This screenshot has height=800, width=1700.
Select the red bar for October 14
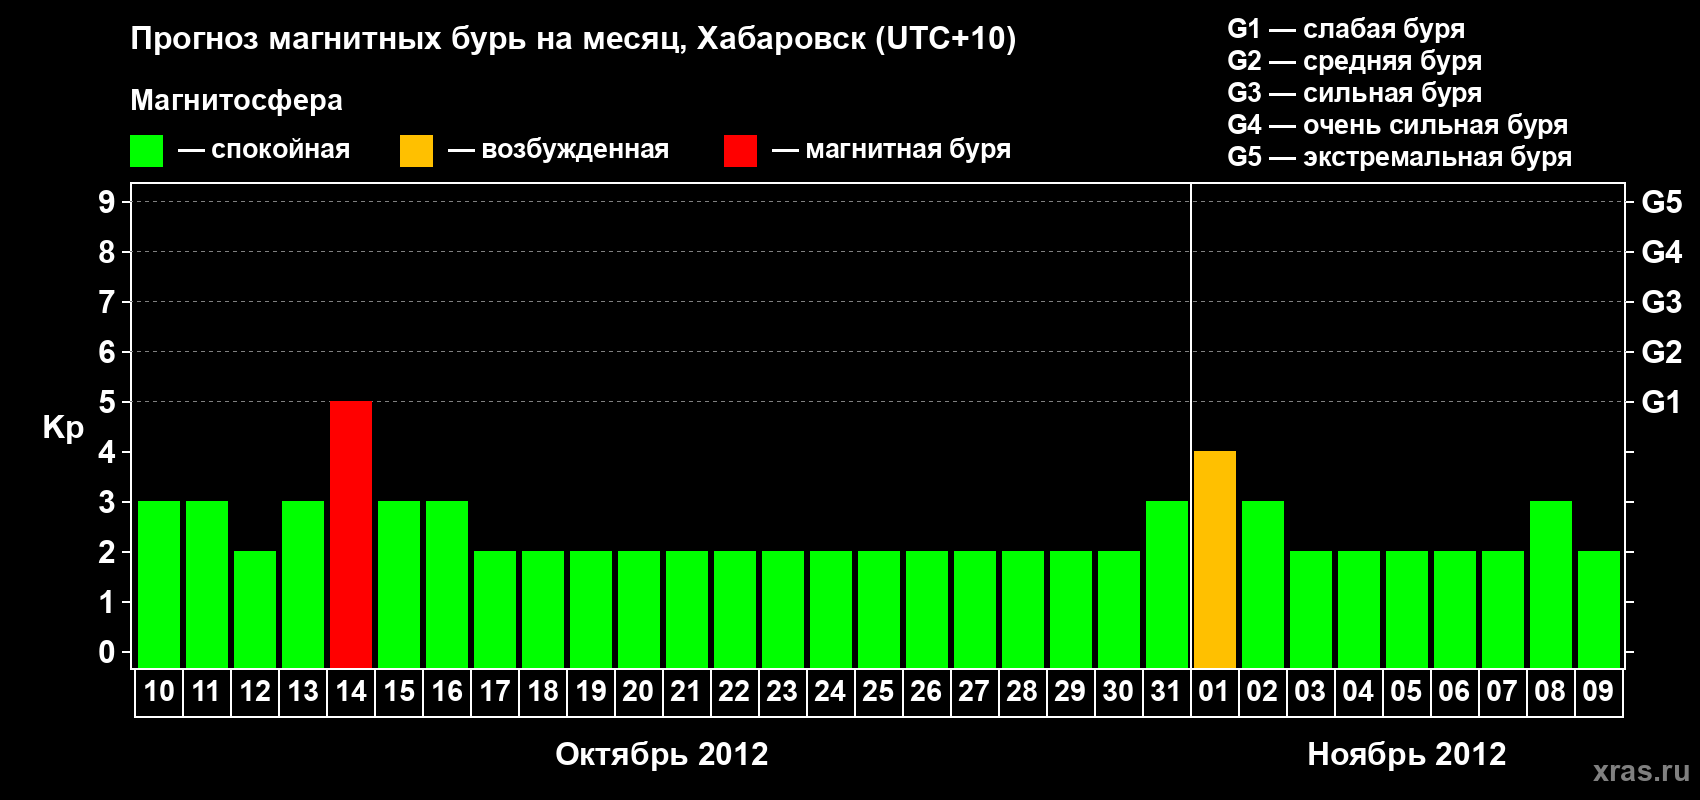351,534
